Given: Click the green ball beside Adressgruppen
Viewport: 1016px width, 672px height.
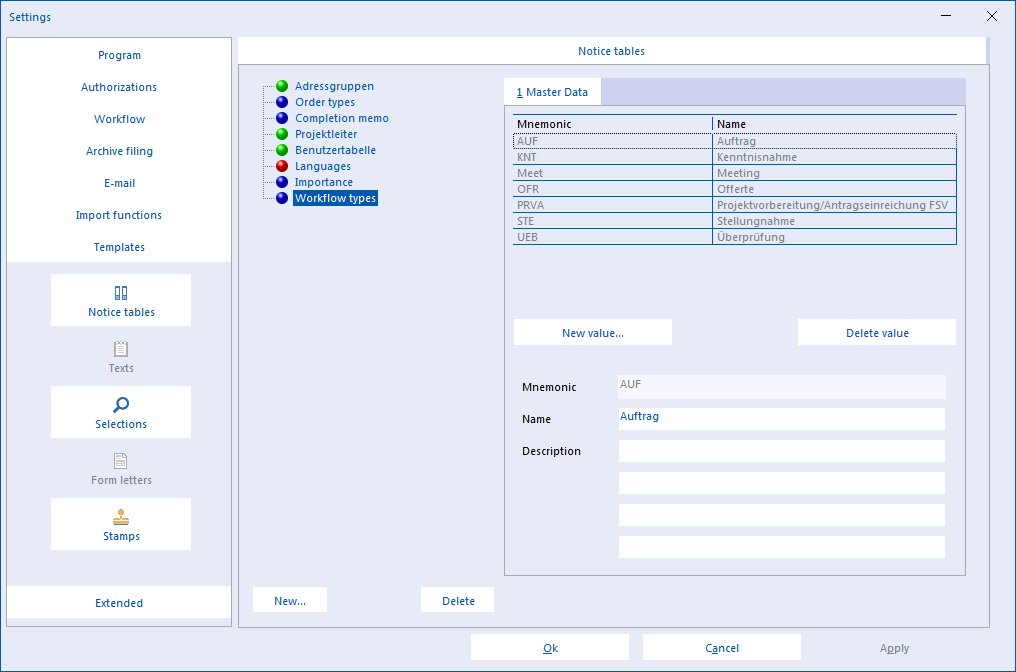Looking at the screenshot, I should coord(282,86).
